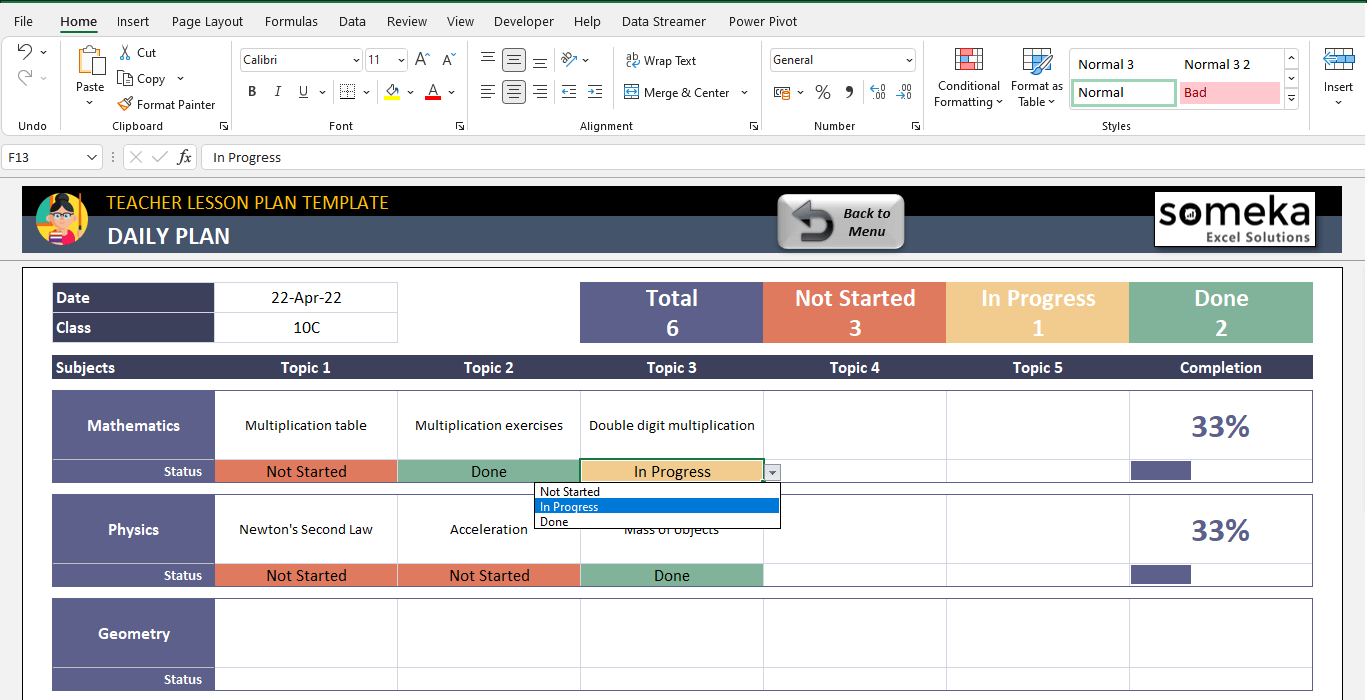
Task: Open the General number format dropdown
Action: tap(908, 61)
